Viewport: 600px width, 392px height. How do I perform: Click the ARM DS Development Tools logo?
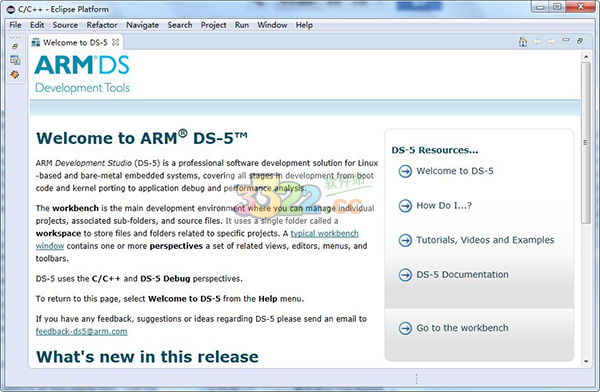[82, 74]
